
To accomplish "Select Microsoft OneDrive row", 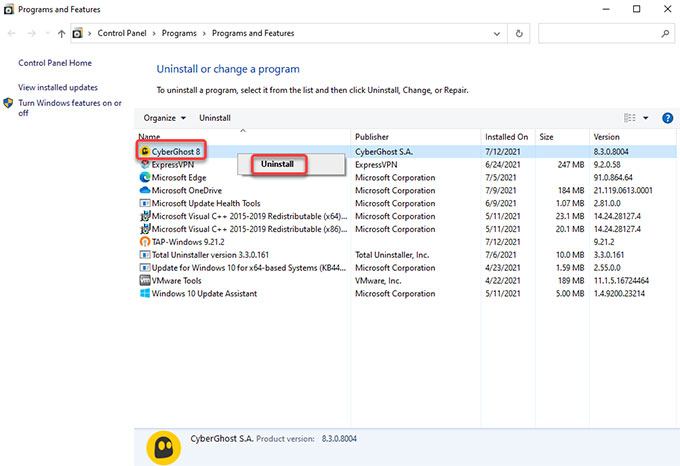I will (186, 190).
